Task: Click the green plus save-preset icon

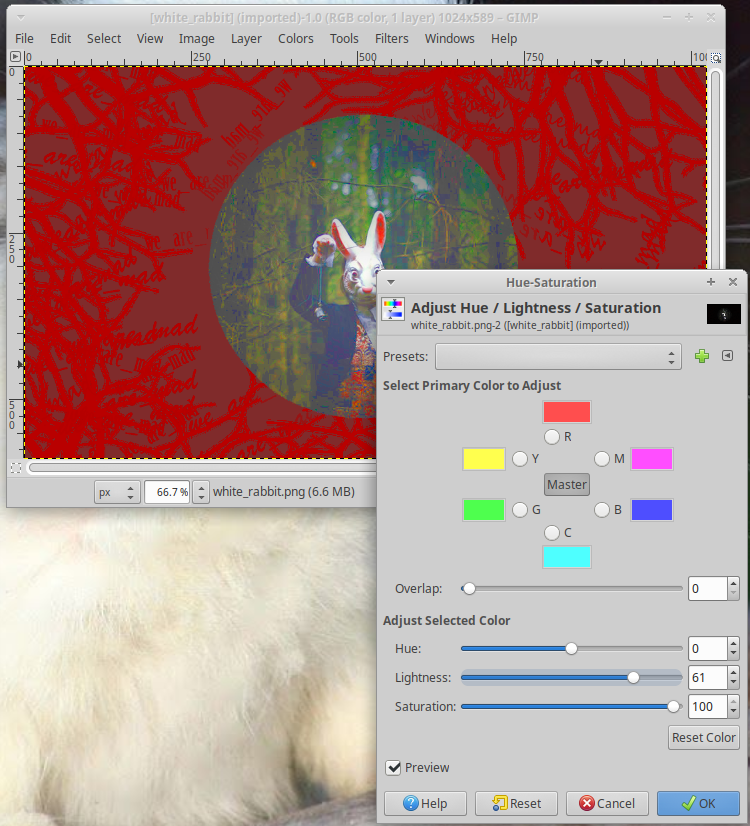Action: click(x=702, y=356)
